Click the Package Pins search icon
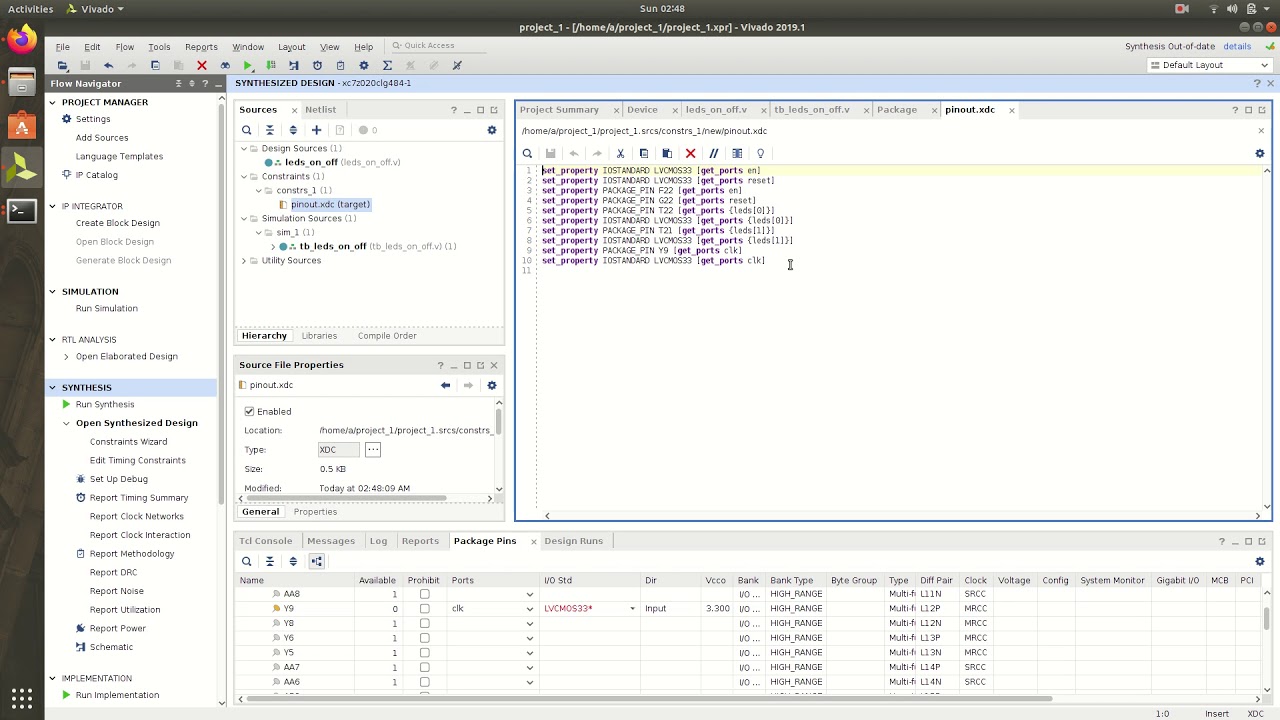The image size is (1280, 720). [246, 561]
